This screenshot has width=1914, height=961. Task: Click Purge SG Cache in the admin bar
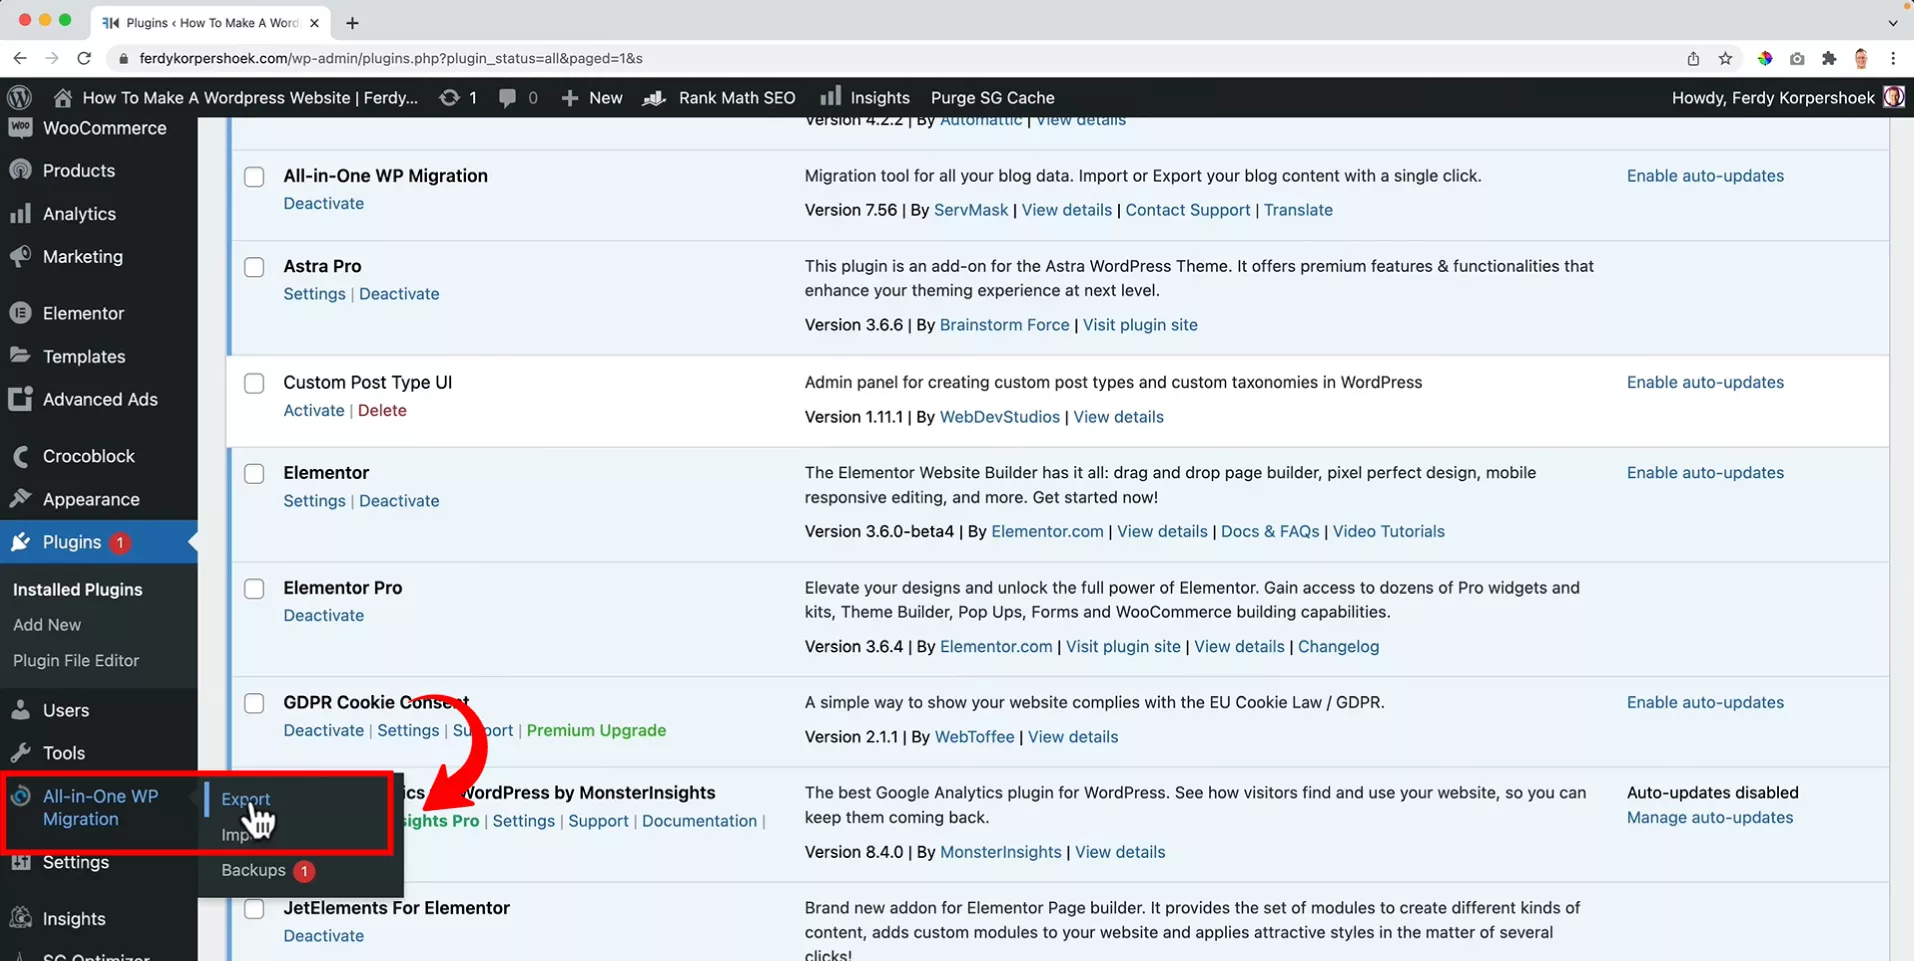tap(992, 97)
